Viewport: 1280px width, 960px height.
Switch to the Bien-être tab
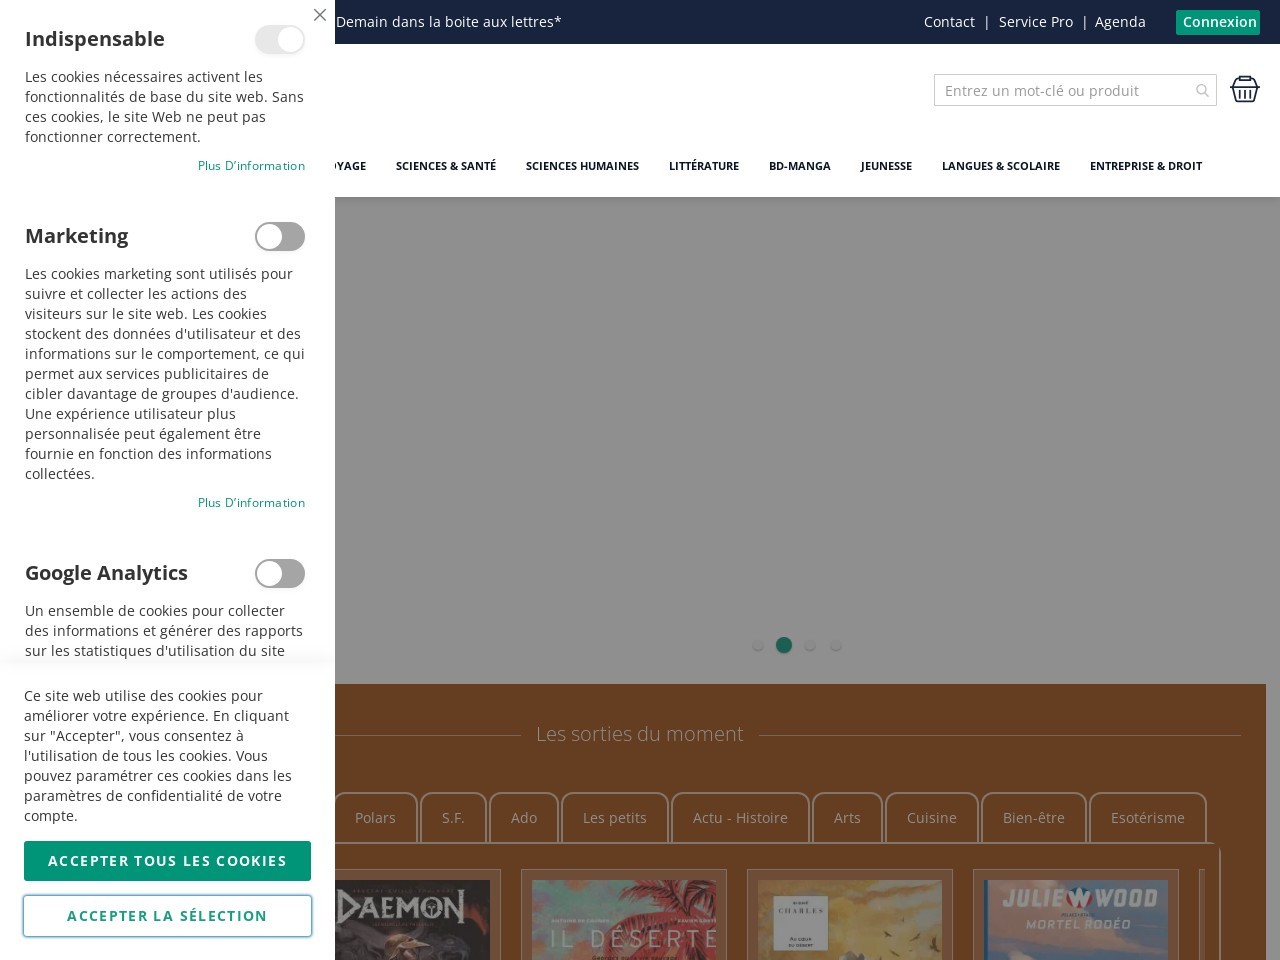pos(1034,818)
